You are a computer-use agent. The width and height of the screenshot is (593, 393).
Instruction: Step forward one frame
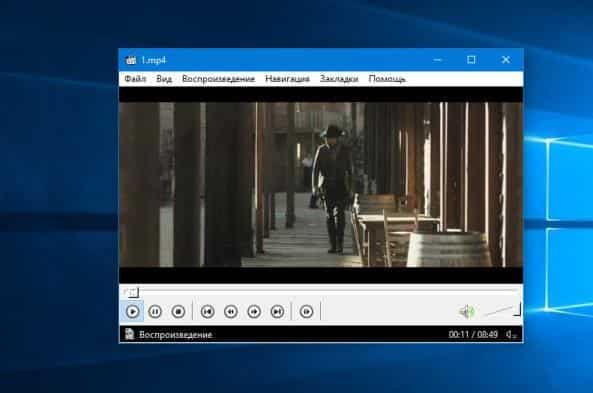pyautogui.click(x=306, y=312)
